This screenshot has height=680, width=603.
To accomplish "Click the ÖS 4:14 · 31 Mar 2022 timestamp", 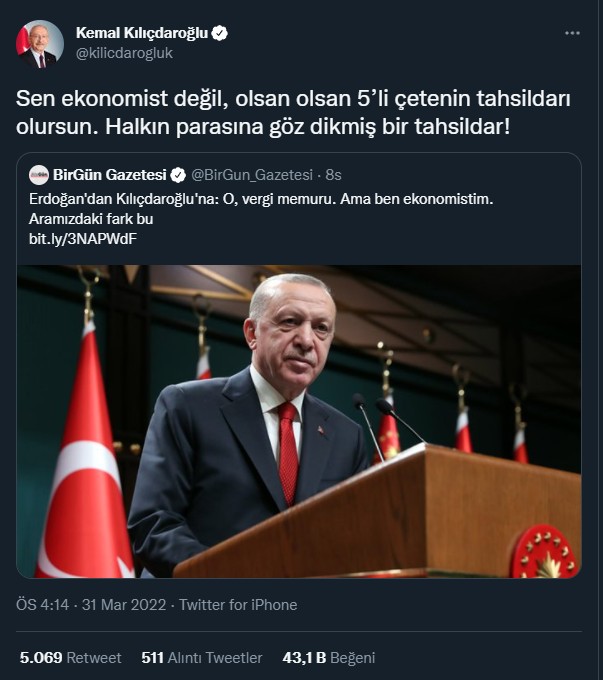I will pos(91,605).
